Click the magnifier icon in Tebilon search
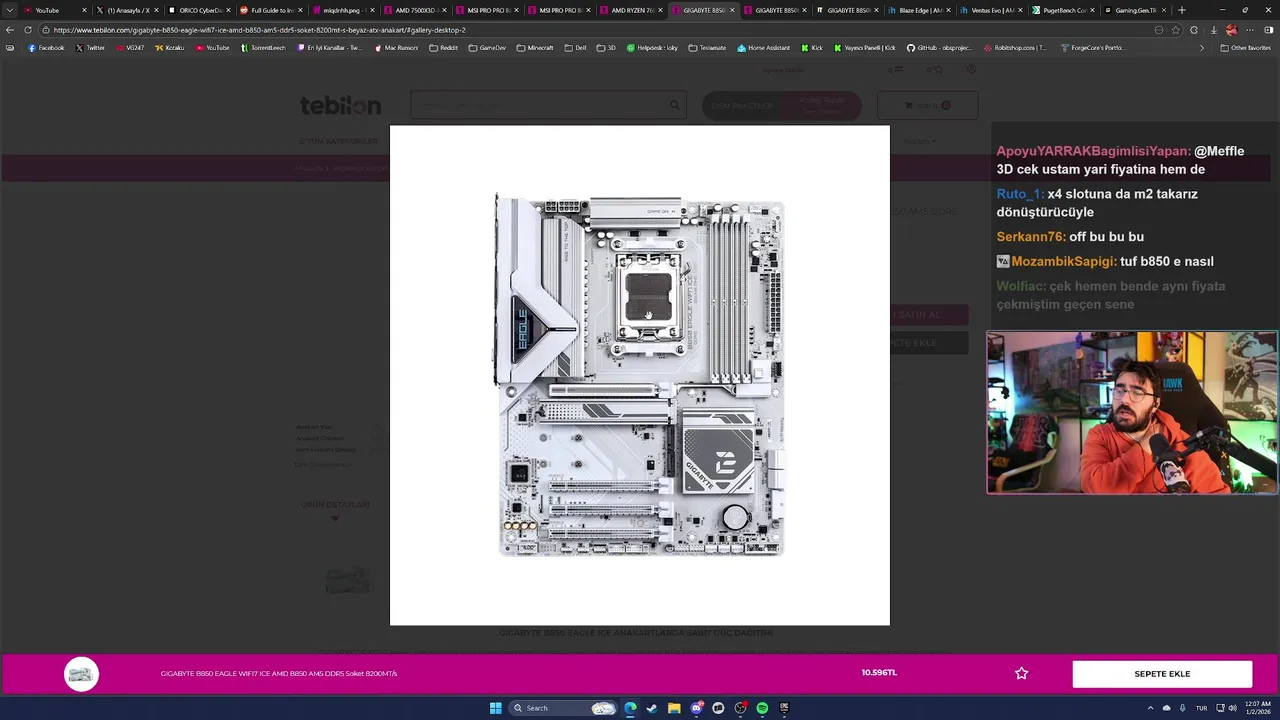This screenshot has width=1280, height=720. tap(675, 105)
